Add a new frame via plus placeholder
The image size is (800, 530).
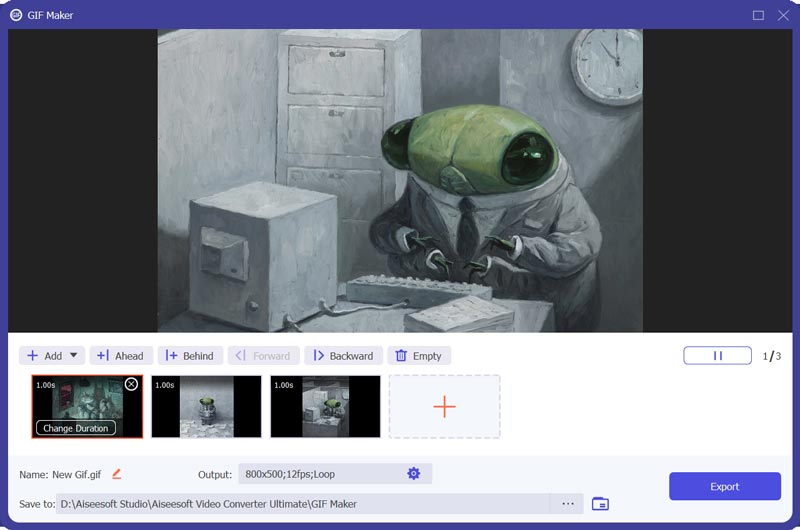coord(444,407)
